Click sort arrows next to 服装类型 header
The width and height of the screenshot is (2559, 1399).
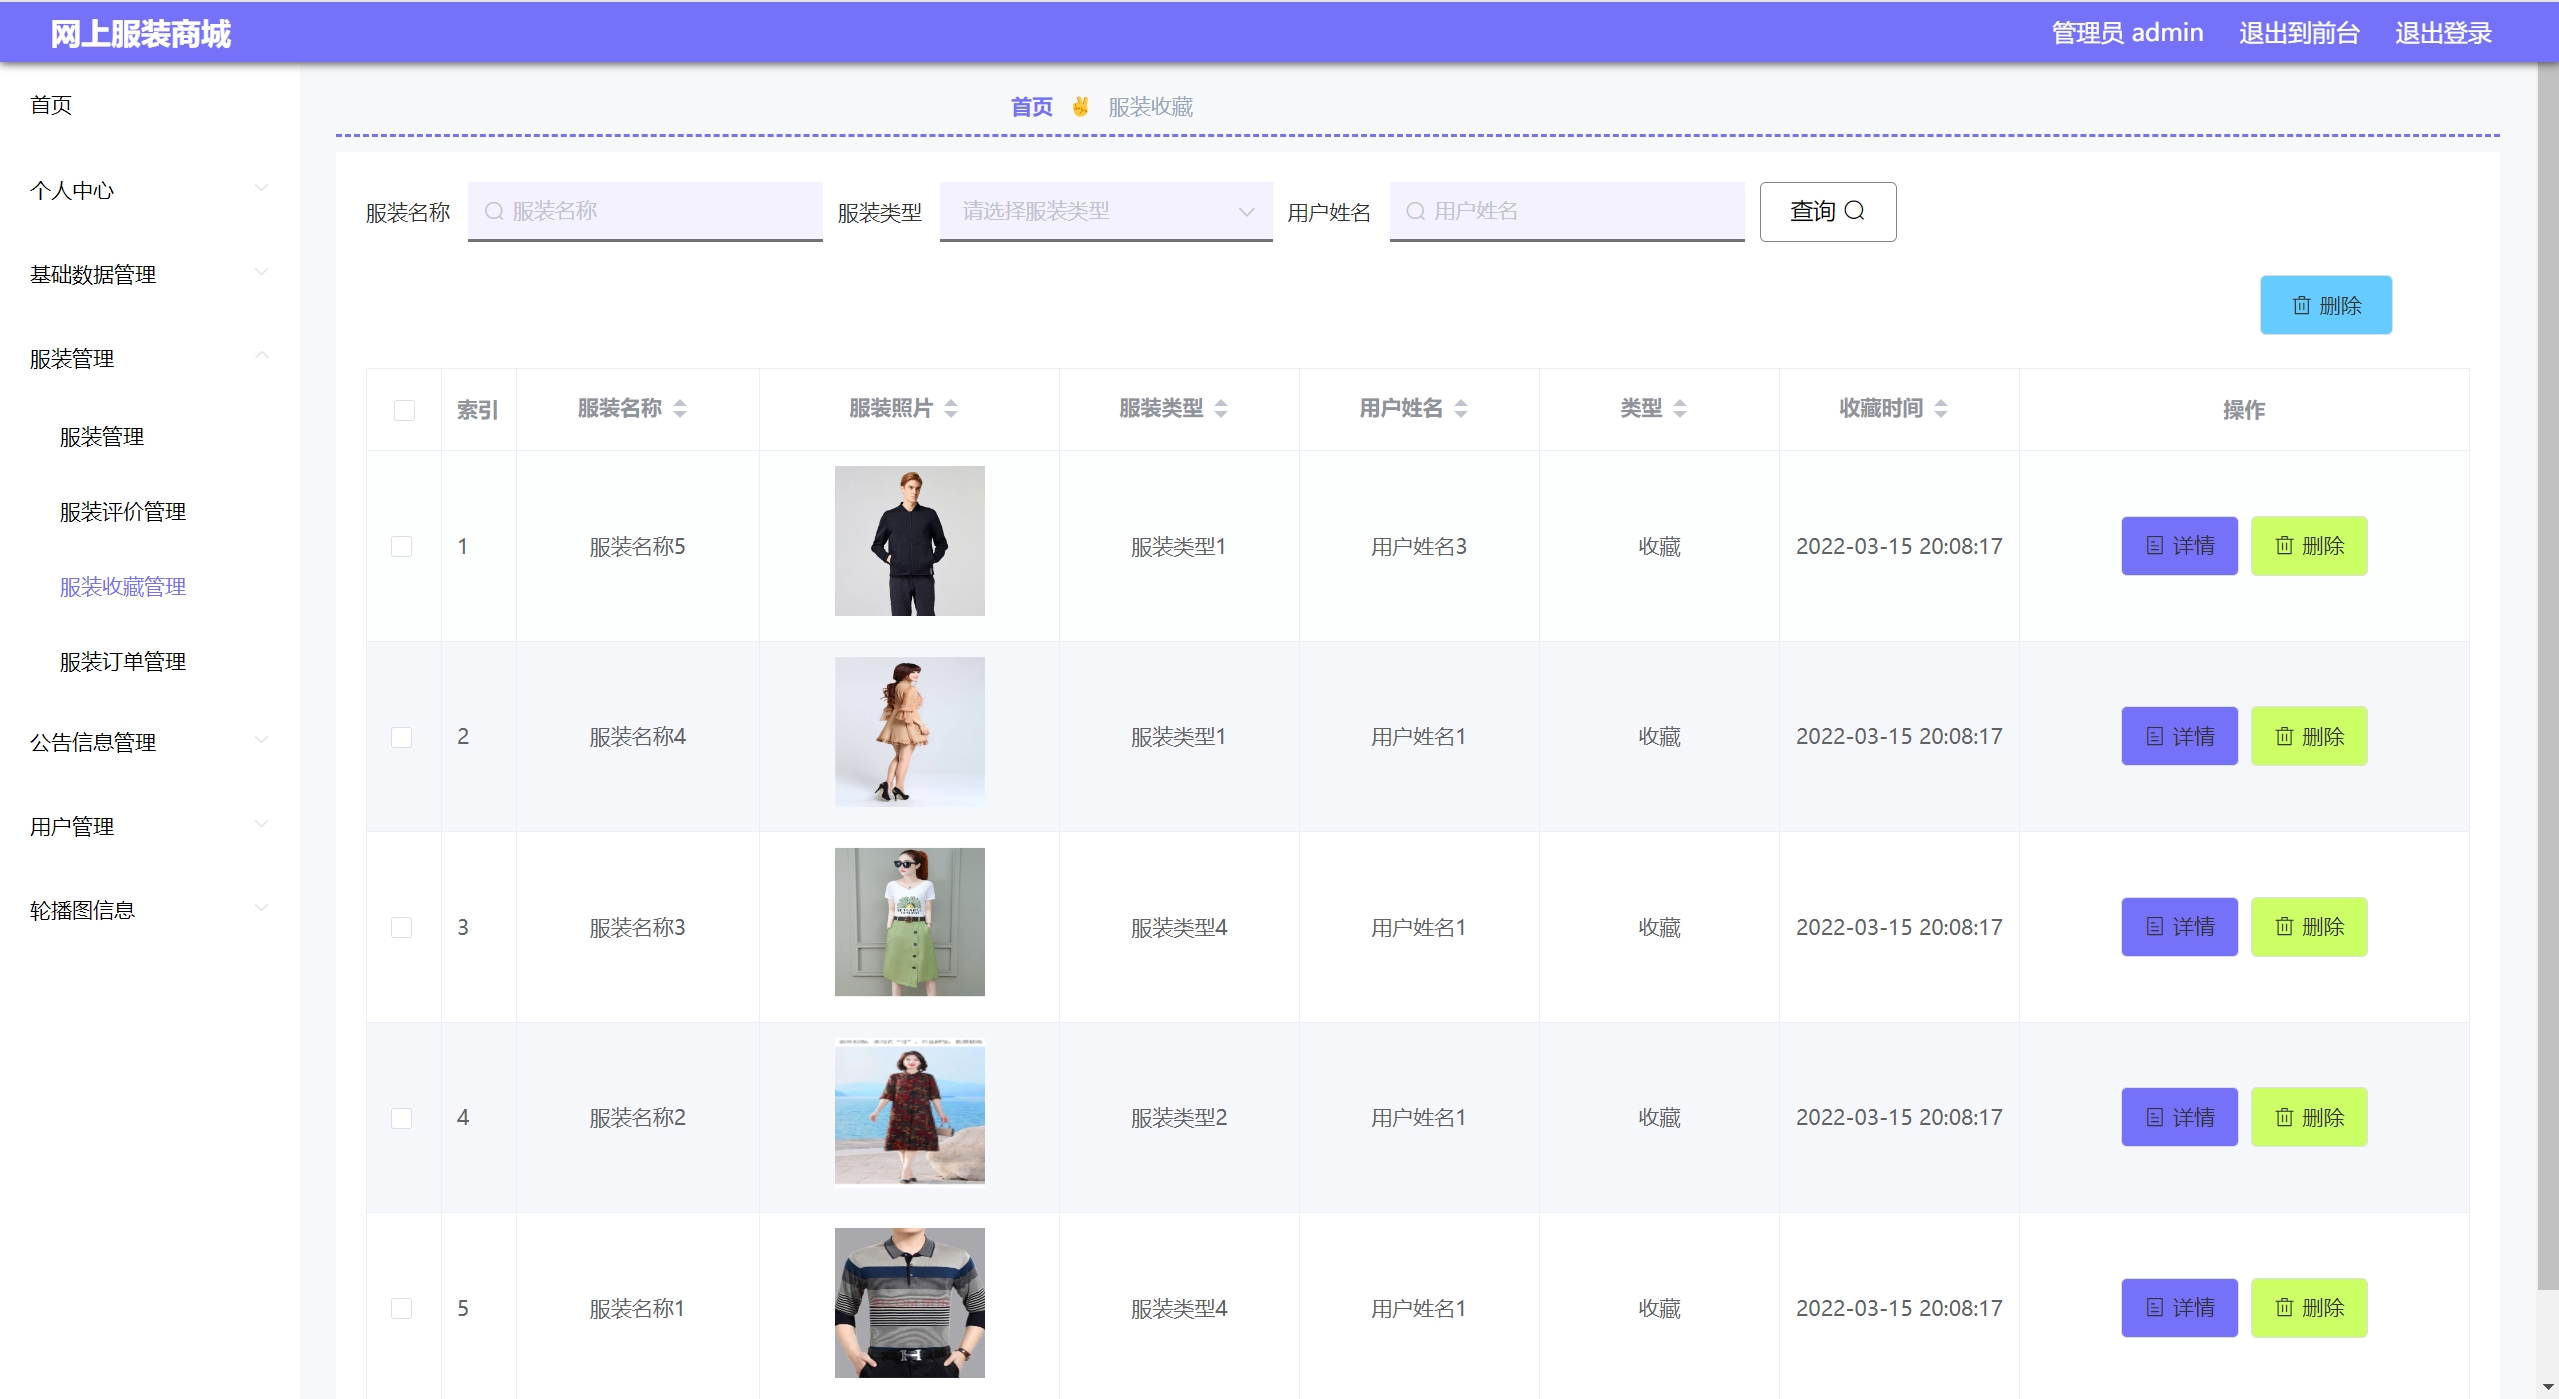tap(1221, 409)
